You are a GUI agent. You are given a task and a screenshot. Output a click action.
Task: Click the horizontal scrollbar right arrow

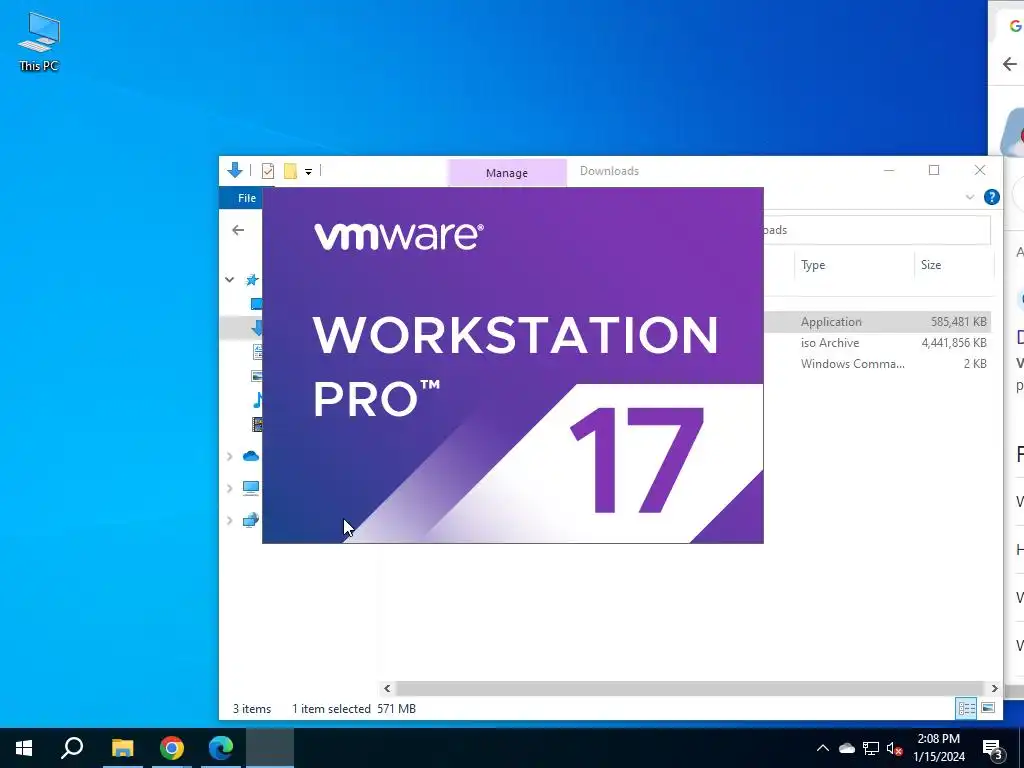click(x=994, y=688)
